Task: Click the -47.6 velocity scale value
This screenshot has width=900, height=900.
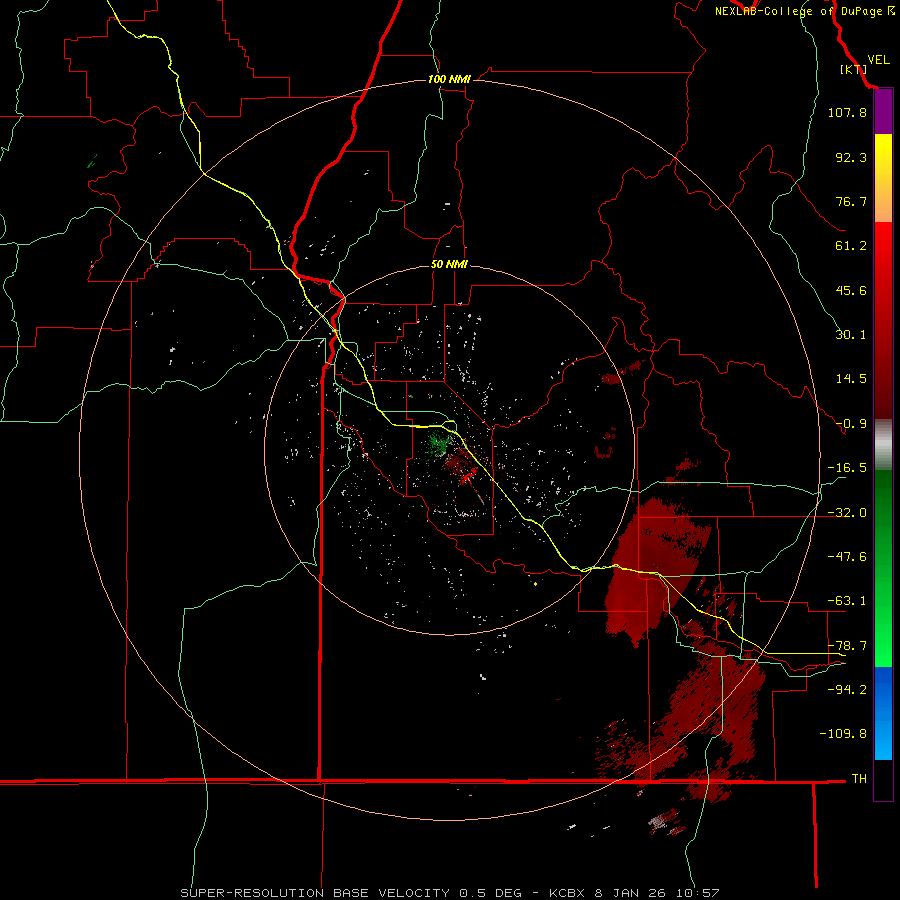Action: click(x=847, y=557)
